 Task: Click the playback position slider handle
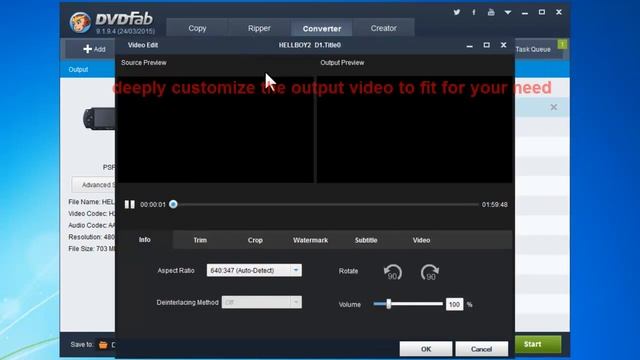(173, 204)
